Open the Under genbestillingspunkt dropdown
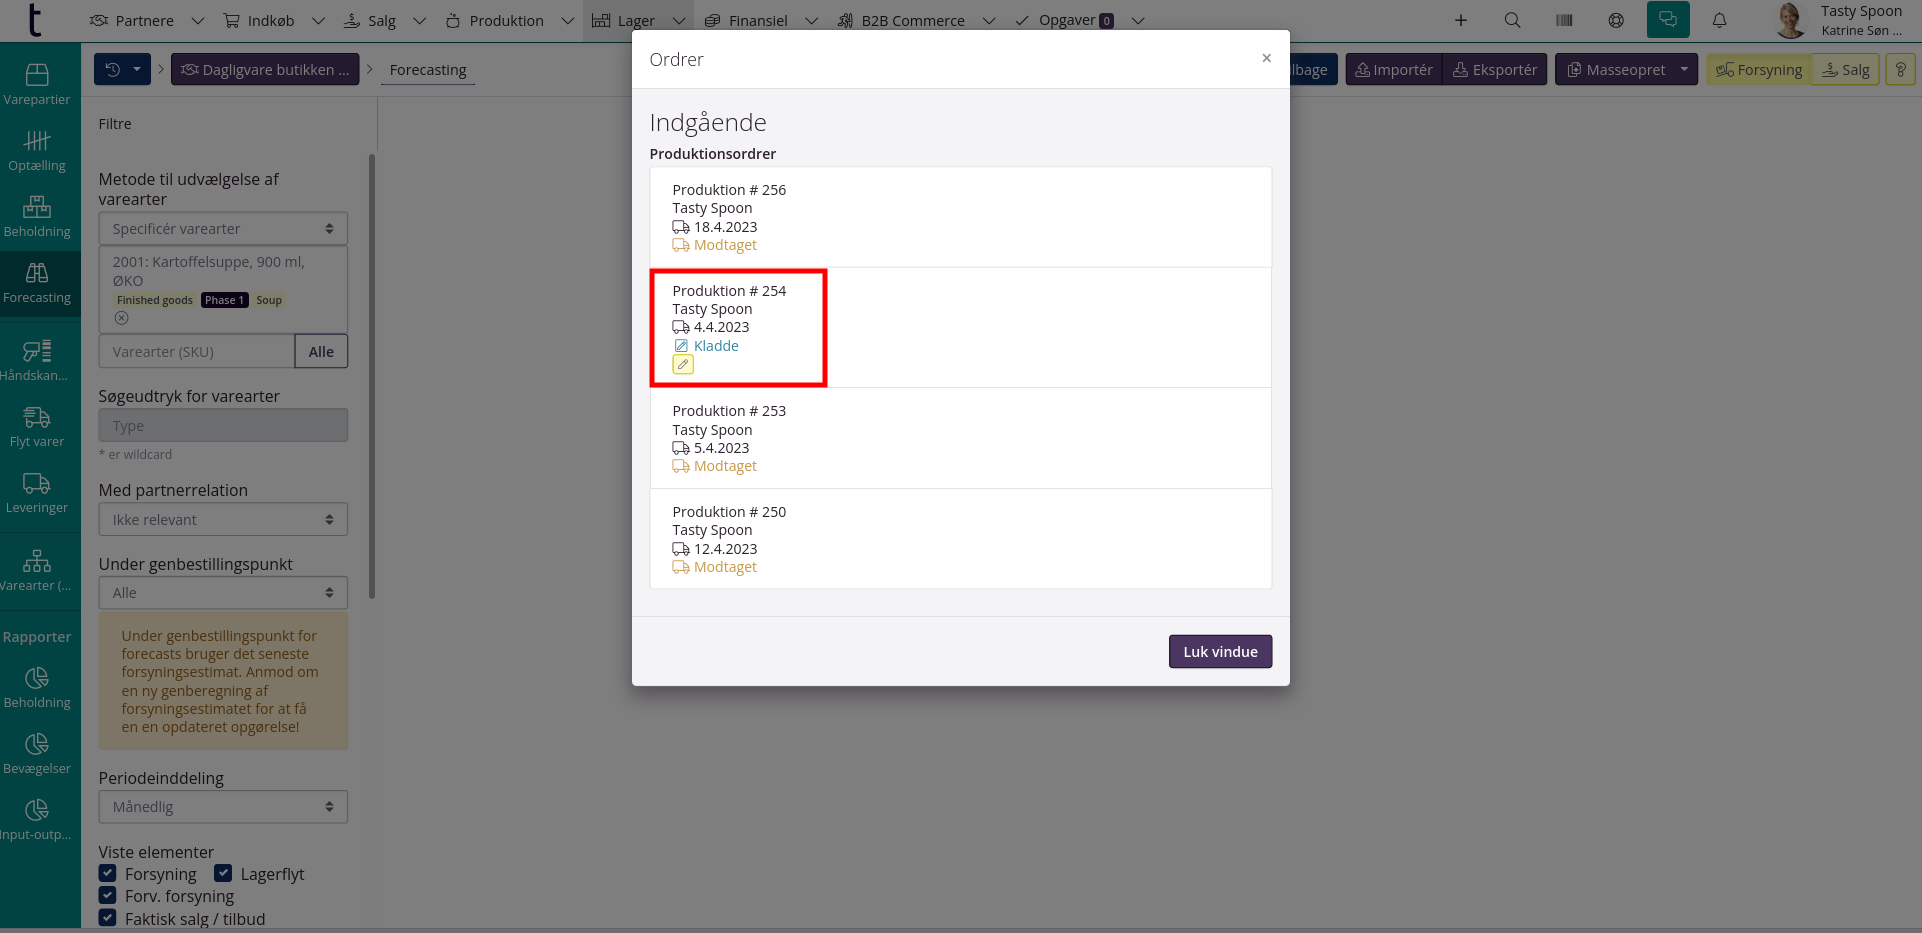This screenshot has width=1922, height=933. (x=223, y=593)
